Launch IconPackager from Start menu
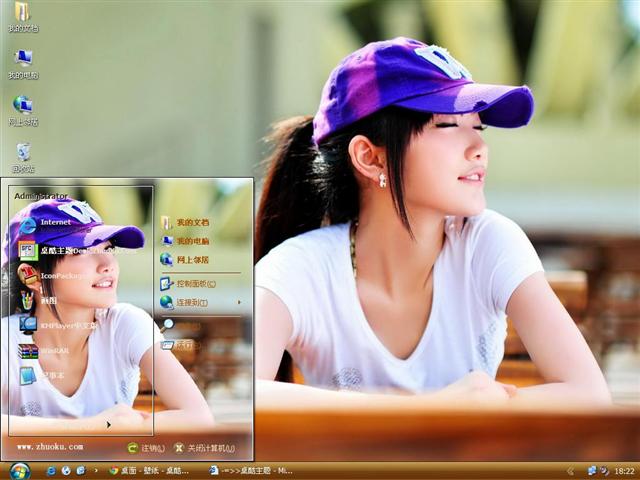 click(x=53, y=276)
